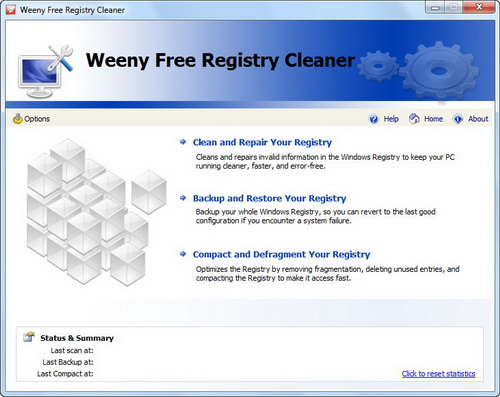
Task: Click the 'Click to reset statistics' link
Action: (x=438, y=374)
